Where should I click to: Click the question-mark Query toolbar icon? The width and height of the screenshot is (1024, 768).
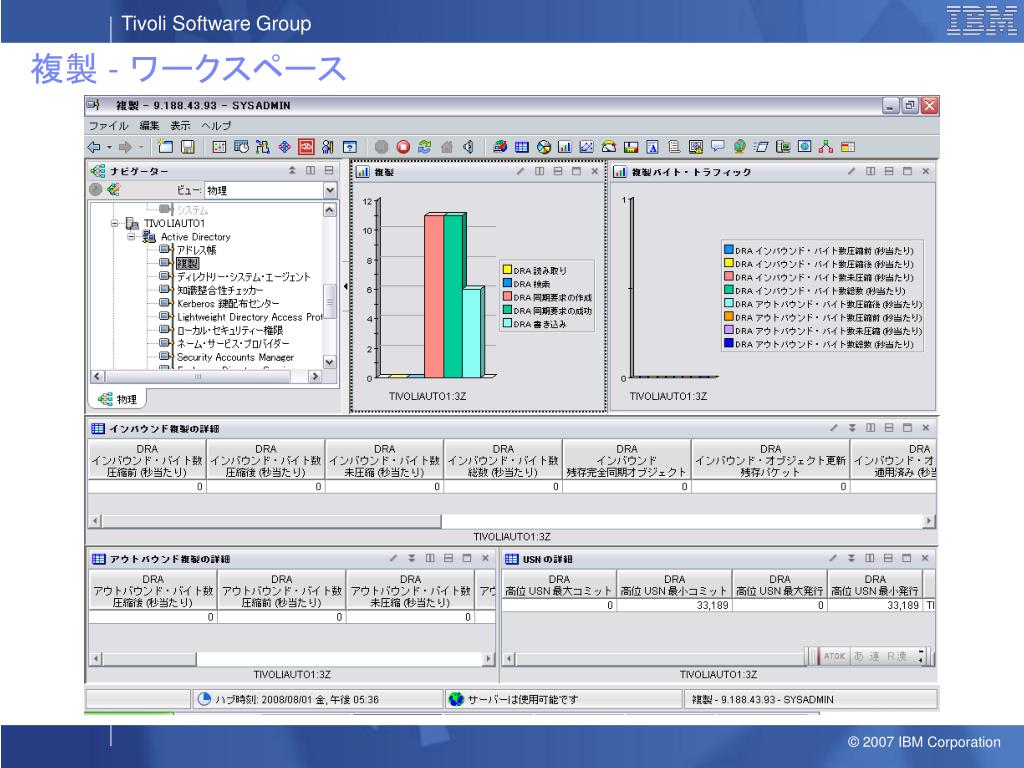pyautogui.click(x=350, y=147)
